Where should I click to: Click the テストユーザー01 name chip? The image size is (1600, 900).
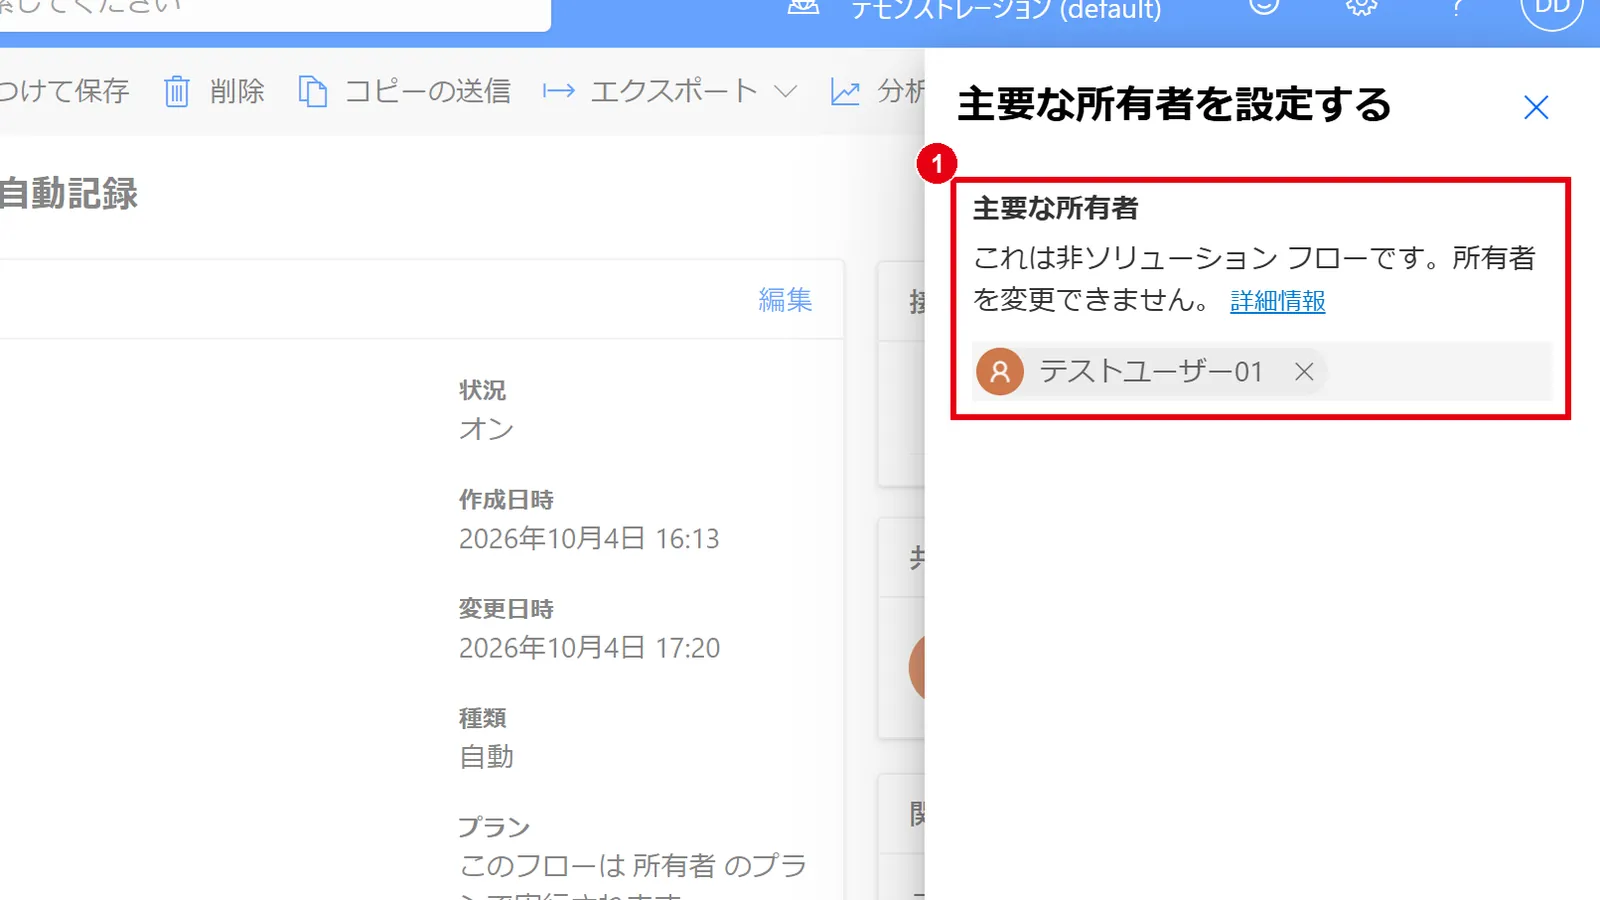point(1151,372)
